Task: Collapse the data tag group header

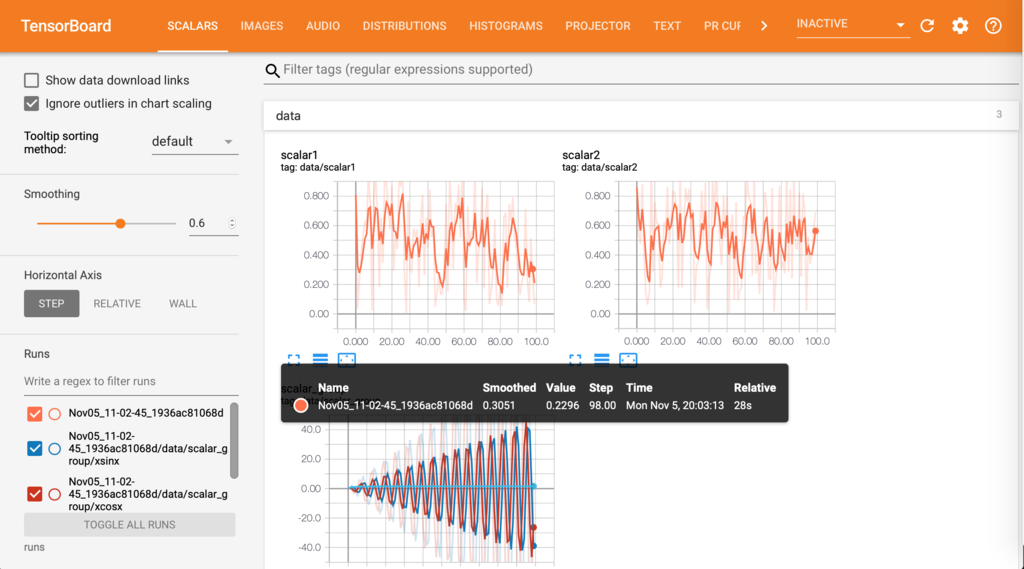Action: click(x=641, y=116)
